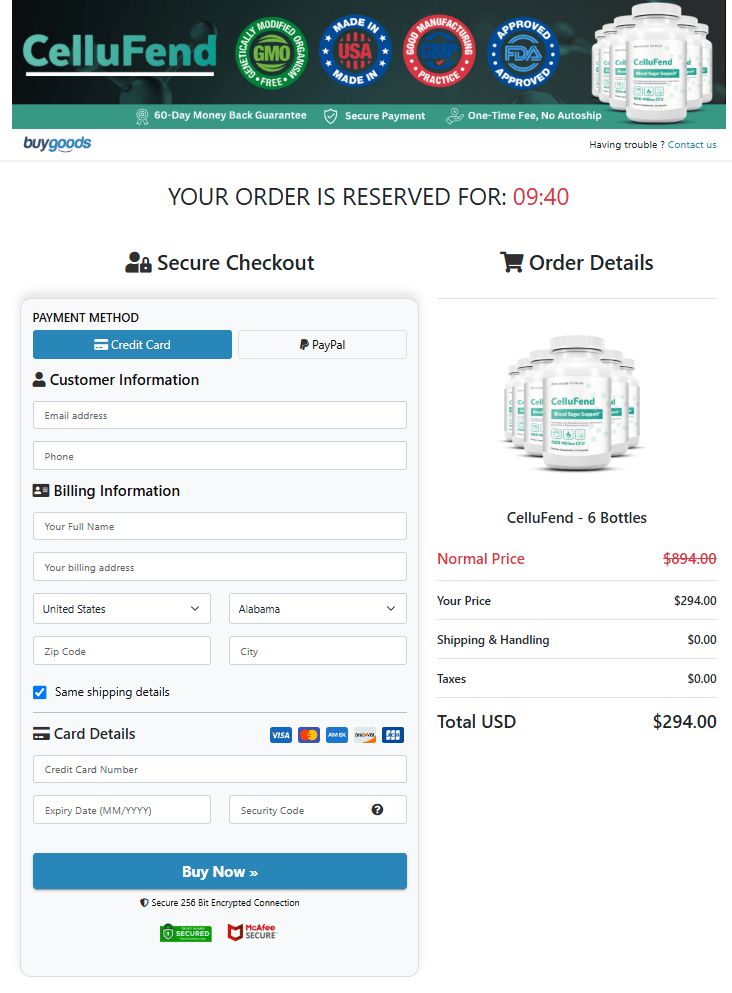Viewport: 732px width, 993px height.
Task: Click the Visa card icon
Action: [x=280, y=734]
